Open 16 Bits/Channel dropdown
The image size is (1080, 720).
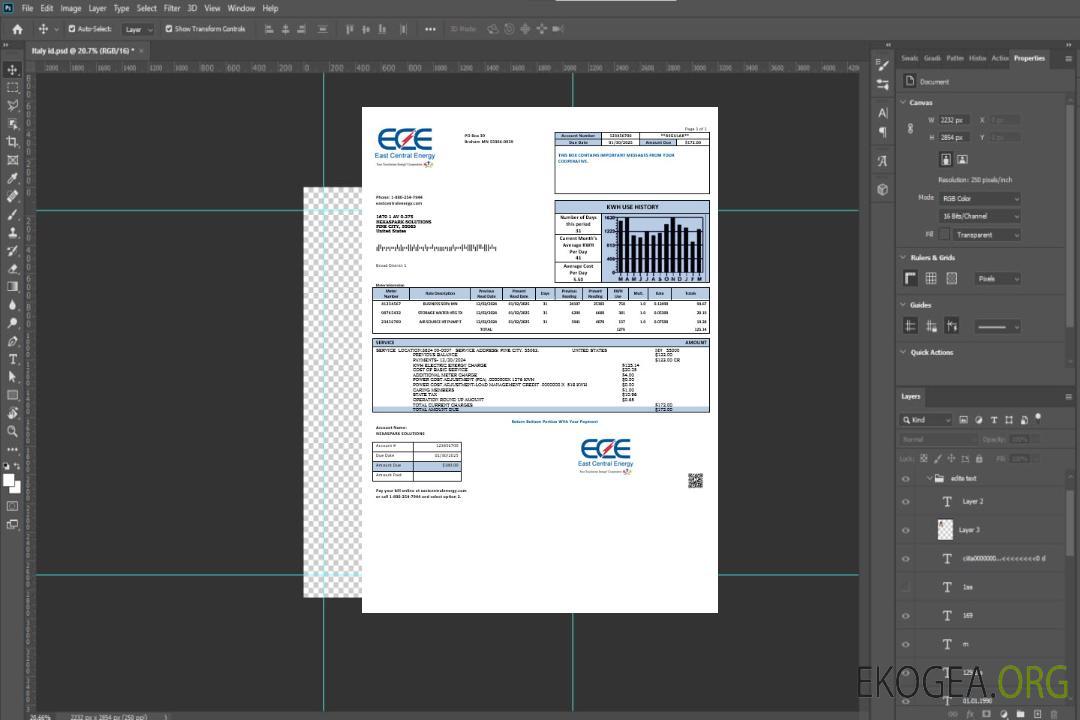[x=980, y=216]
